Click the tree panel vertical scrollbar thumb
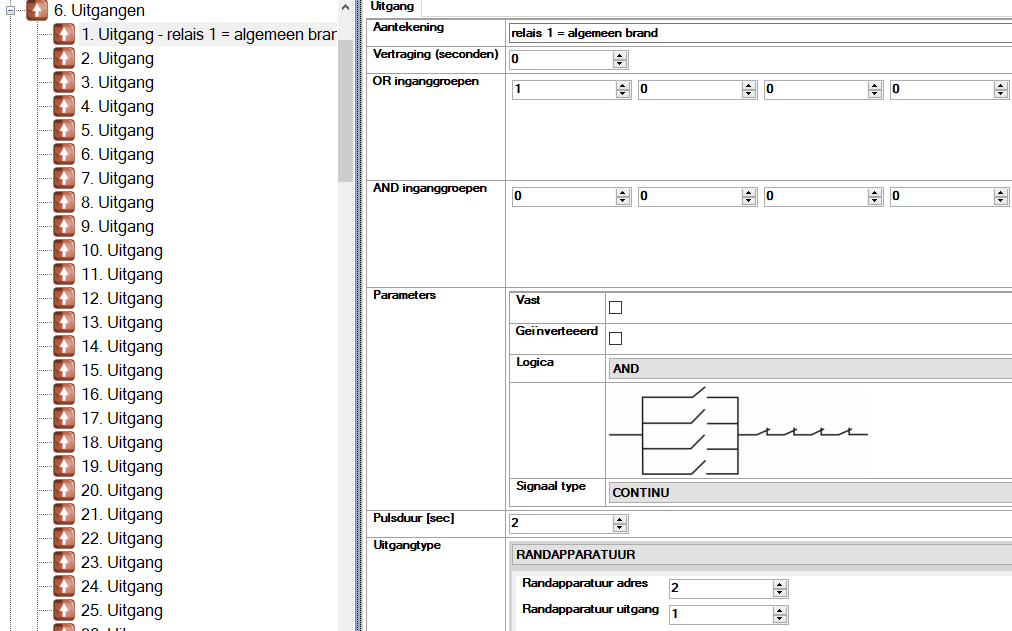1012x631 pixels. coord(345,110)
